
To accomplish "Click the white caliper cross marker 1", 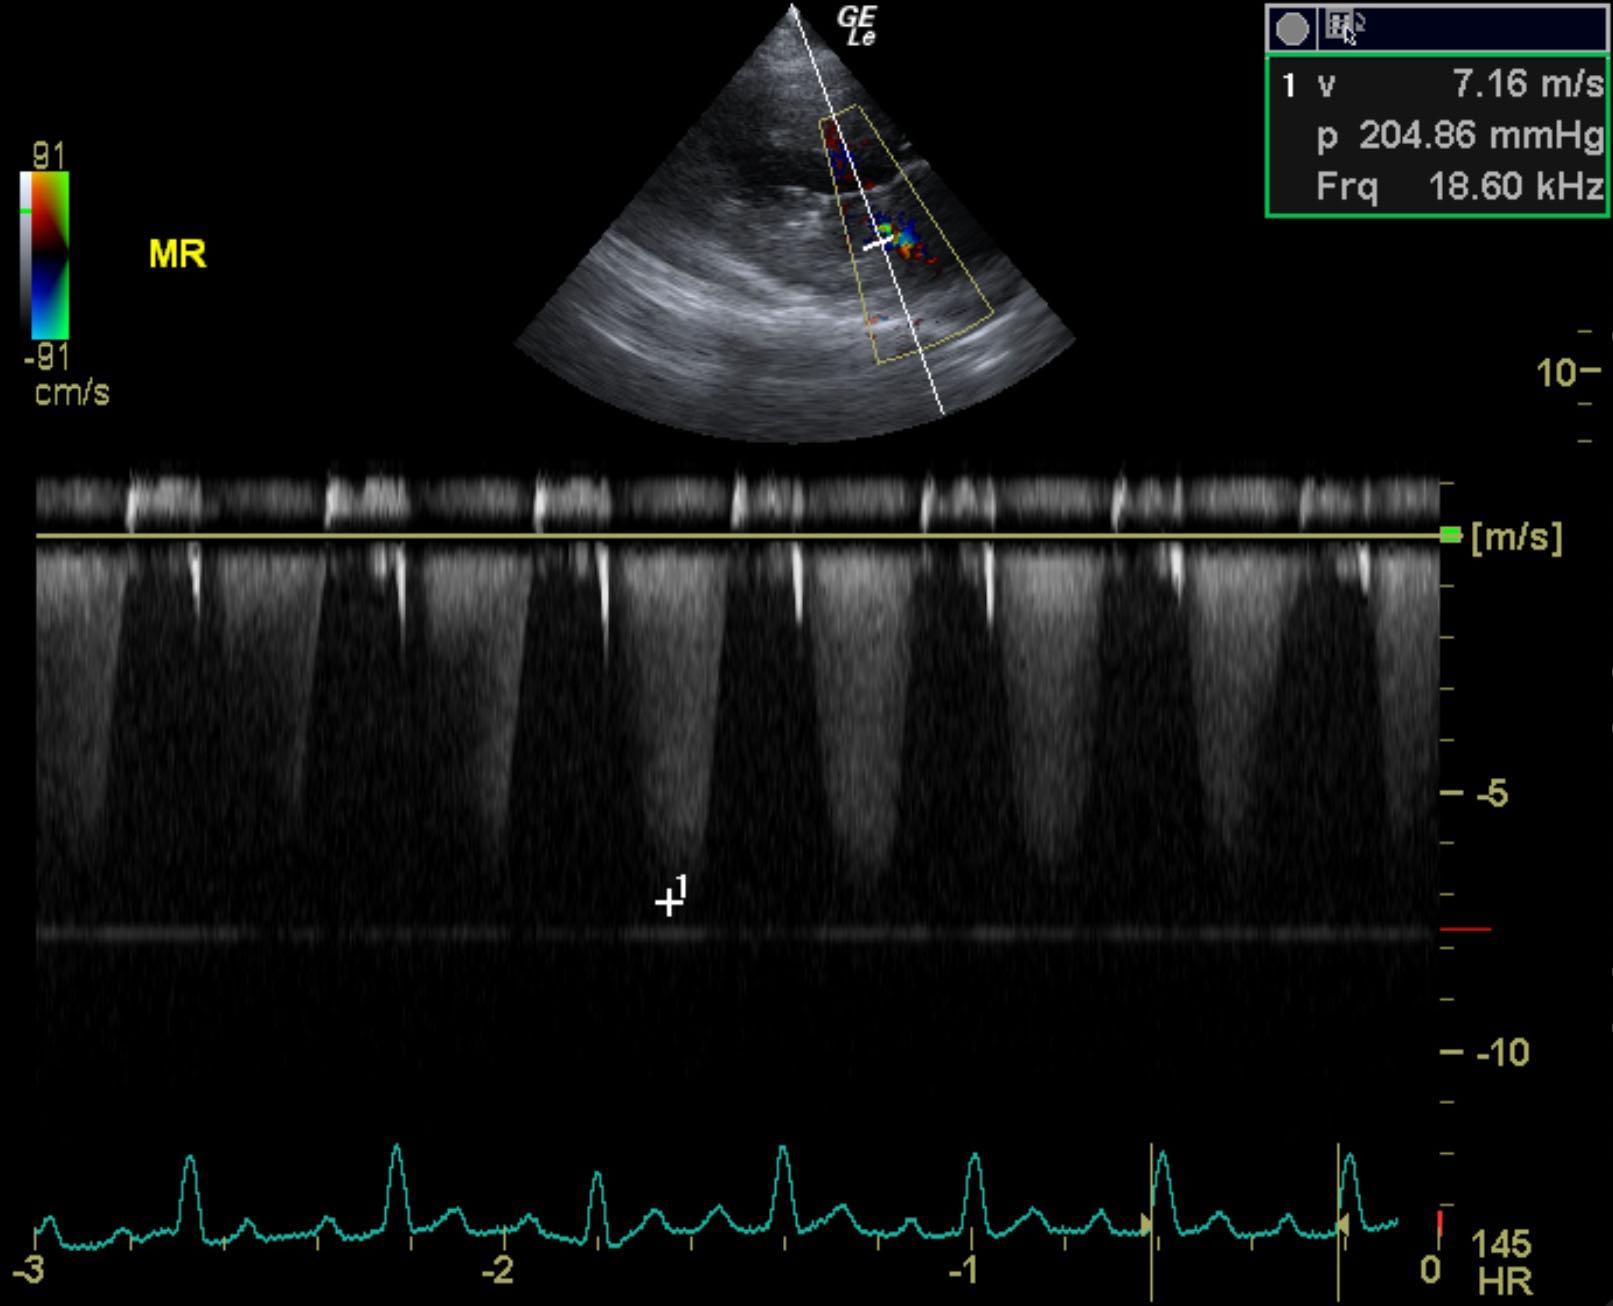I will click(x=667, y=902).
